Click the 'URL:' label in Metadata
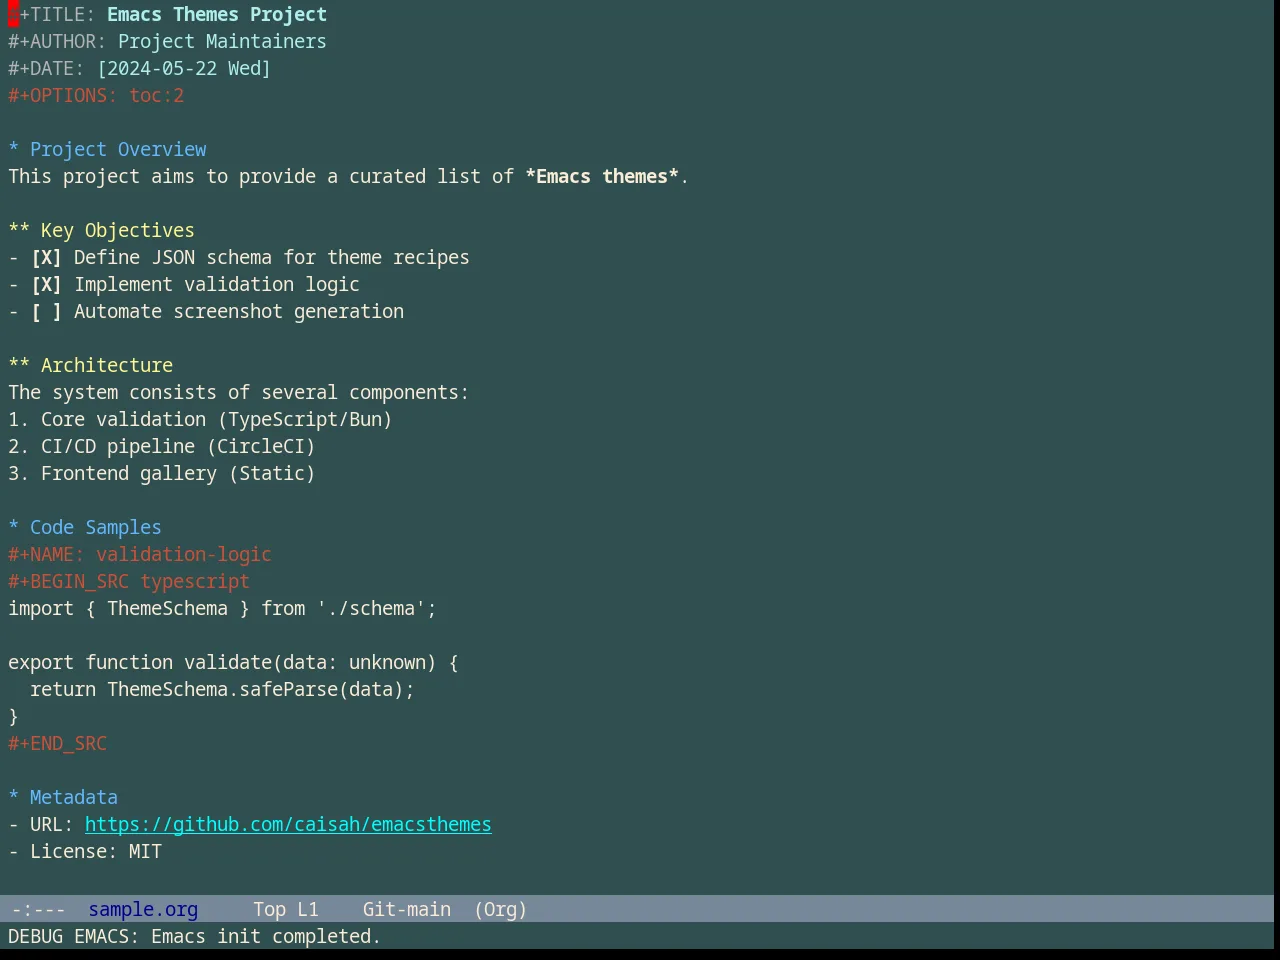The height and width of the screenshot is (960, 1280). [52, 824]
